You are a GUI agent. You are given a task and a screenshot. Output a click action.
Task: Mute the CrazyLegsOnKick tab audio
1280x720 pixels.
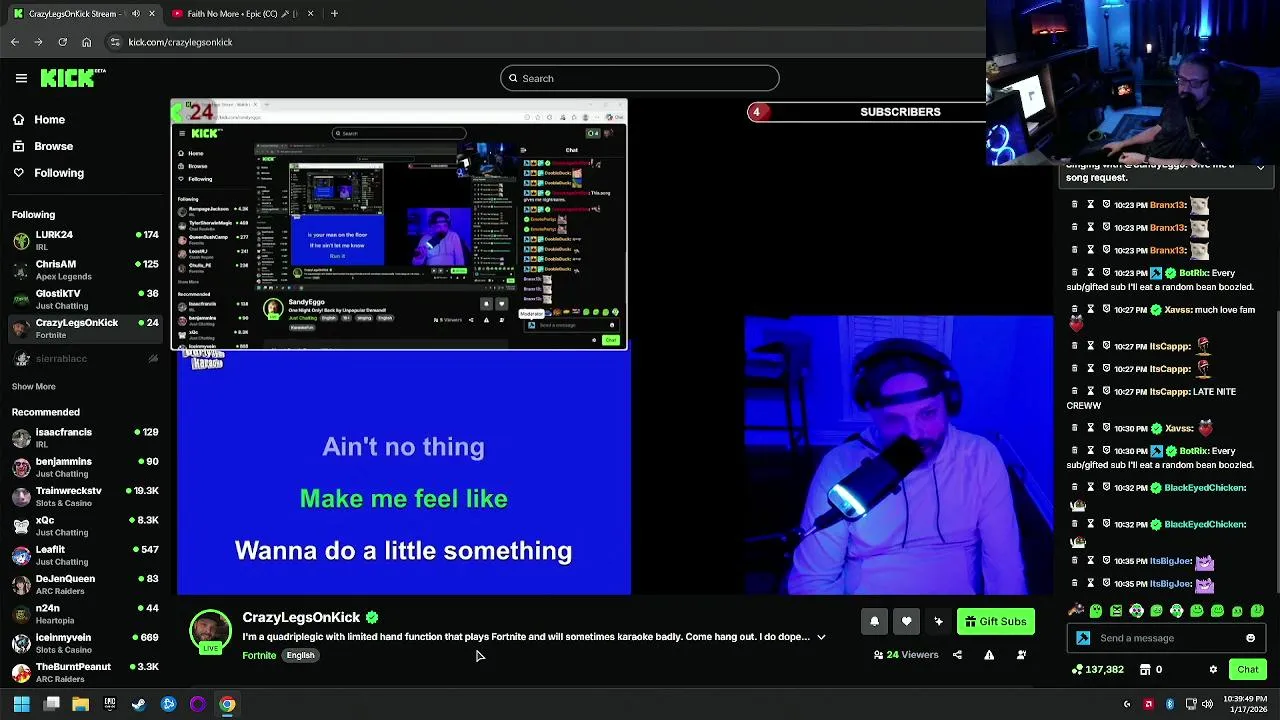(x=137, y=14)
